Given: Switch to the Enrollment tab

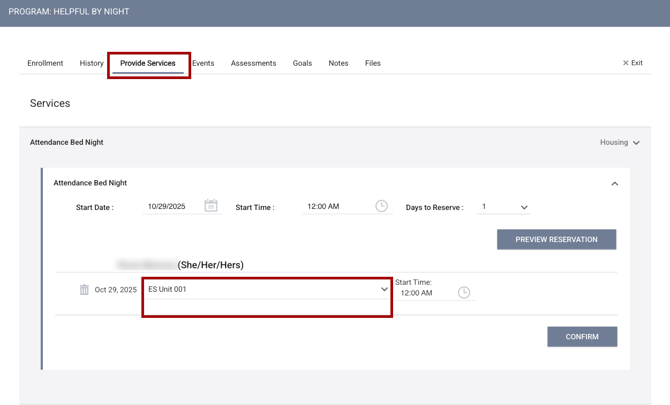Looking at the screenshot, I should pos(45,63).
